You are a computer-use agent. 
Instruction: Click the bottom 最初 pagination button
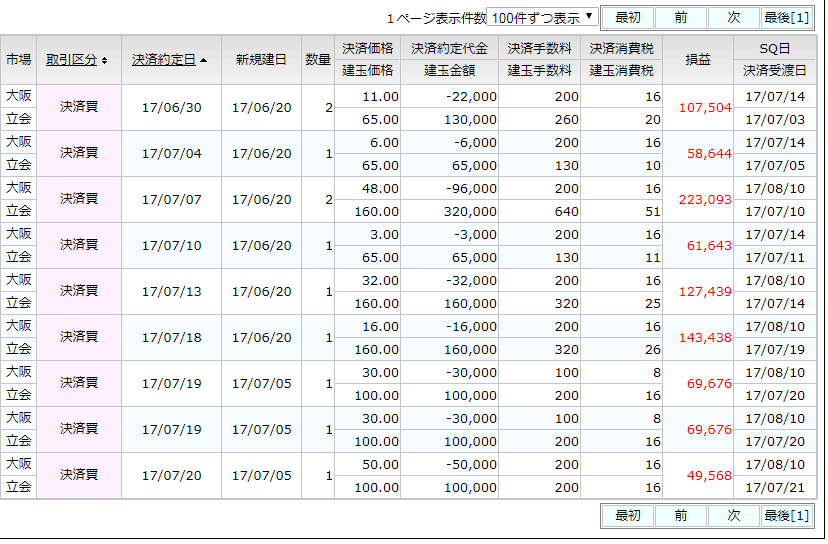(x=627, y=516)
